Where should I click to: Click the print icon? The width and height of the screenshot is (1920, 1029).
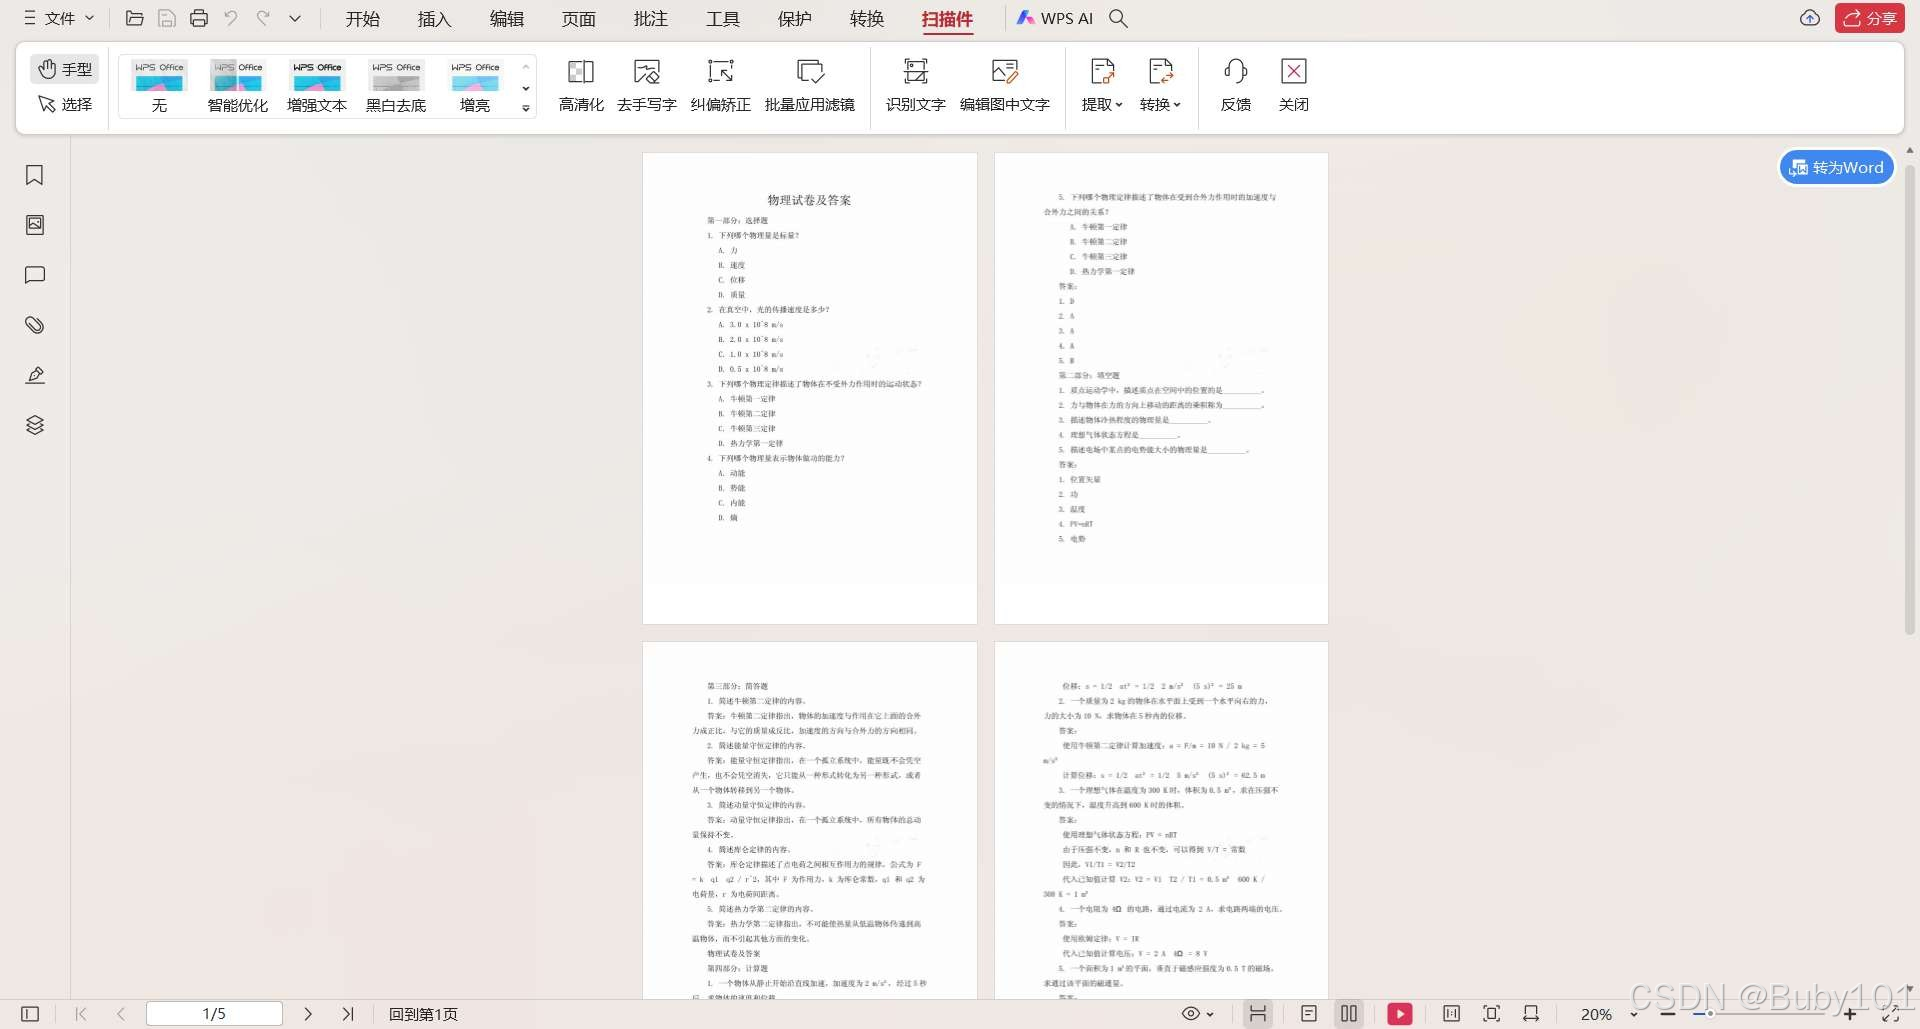199,18
